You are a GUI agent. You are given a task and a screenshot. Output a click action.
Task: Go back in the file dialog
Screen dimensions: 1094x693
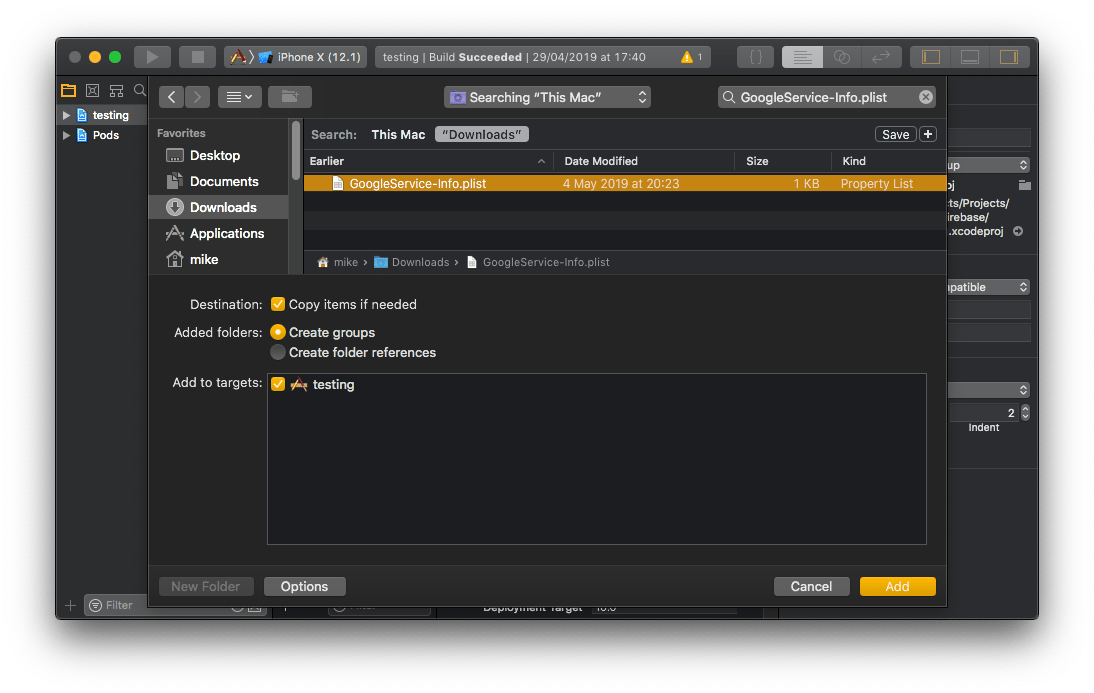click(x=172, y=97)
